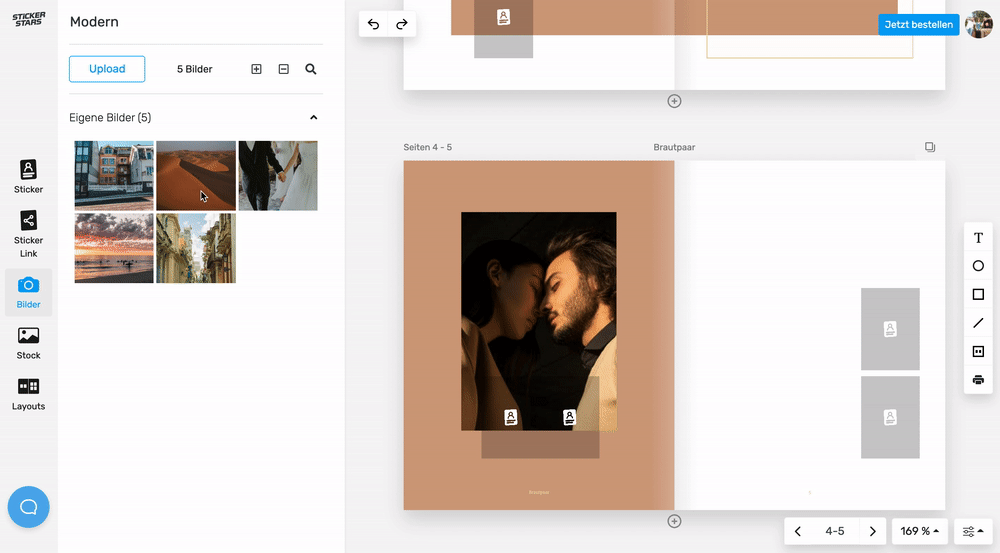The height and width of the screenshot is (553, 1000).
Task: Decrease thumbnail size with minus icon
Action: point(284,69)
